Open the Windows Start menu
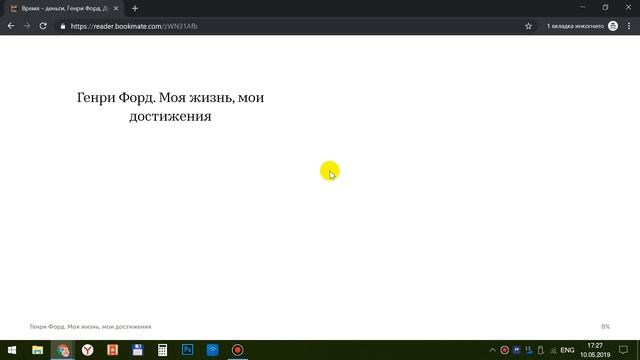 [12, 350]
